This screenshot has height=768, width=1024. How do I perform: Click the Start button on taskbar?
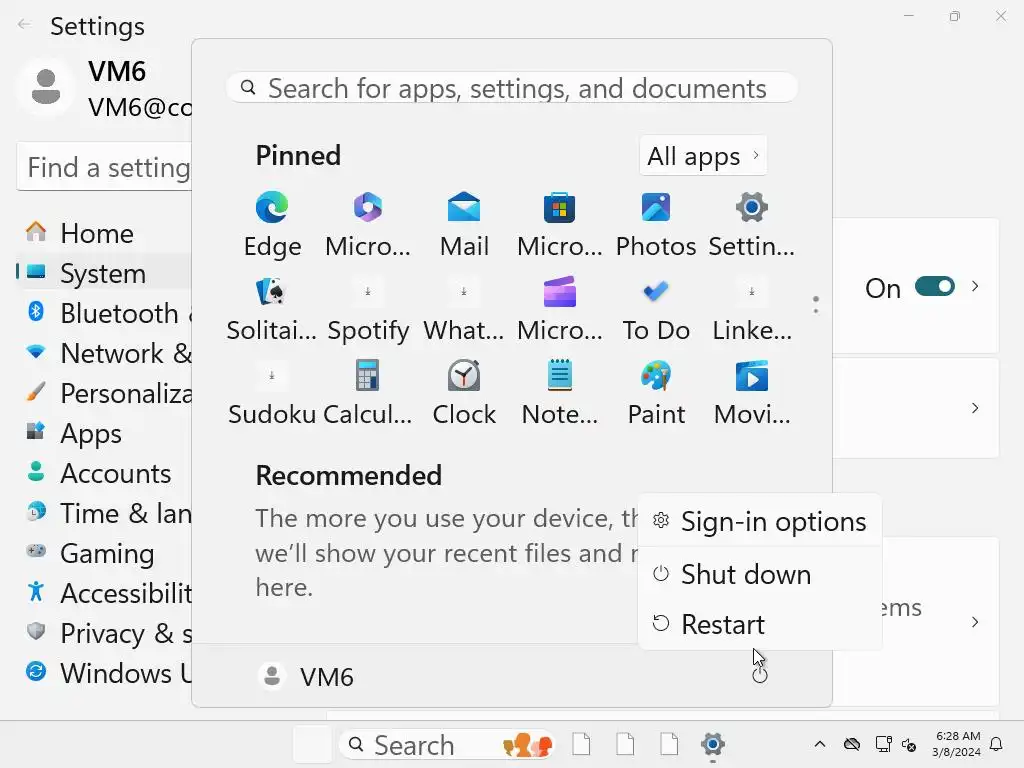pos(312,744)
